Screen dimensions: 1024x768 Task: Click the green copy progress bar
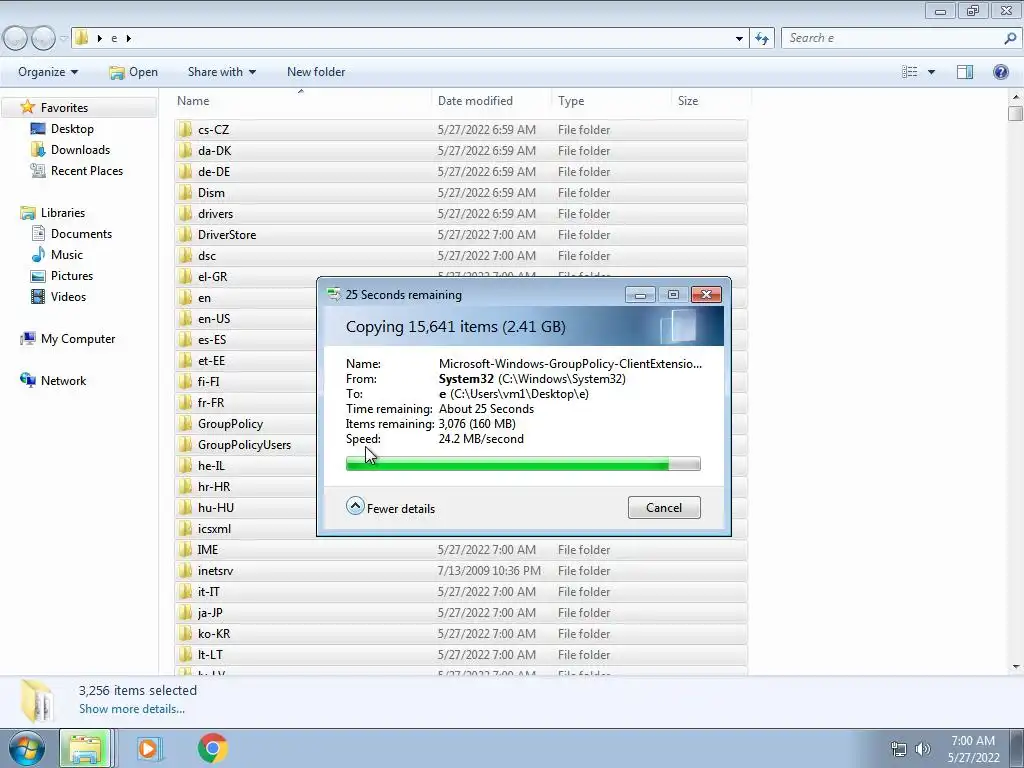pos(523,464)
